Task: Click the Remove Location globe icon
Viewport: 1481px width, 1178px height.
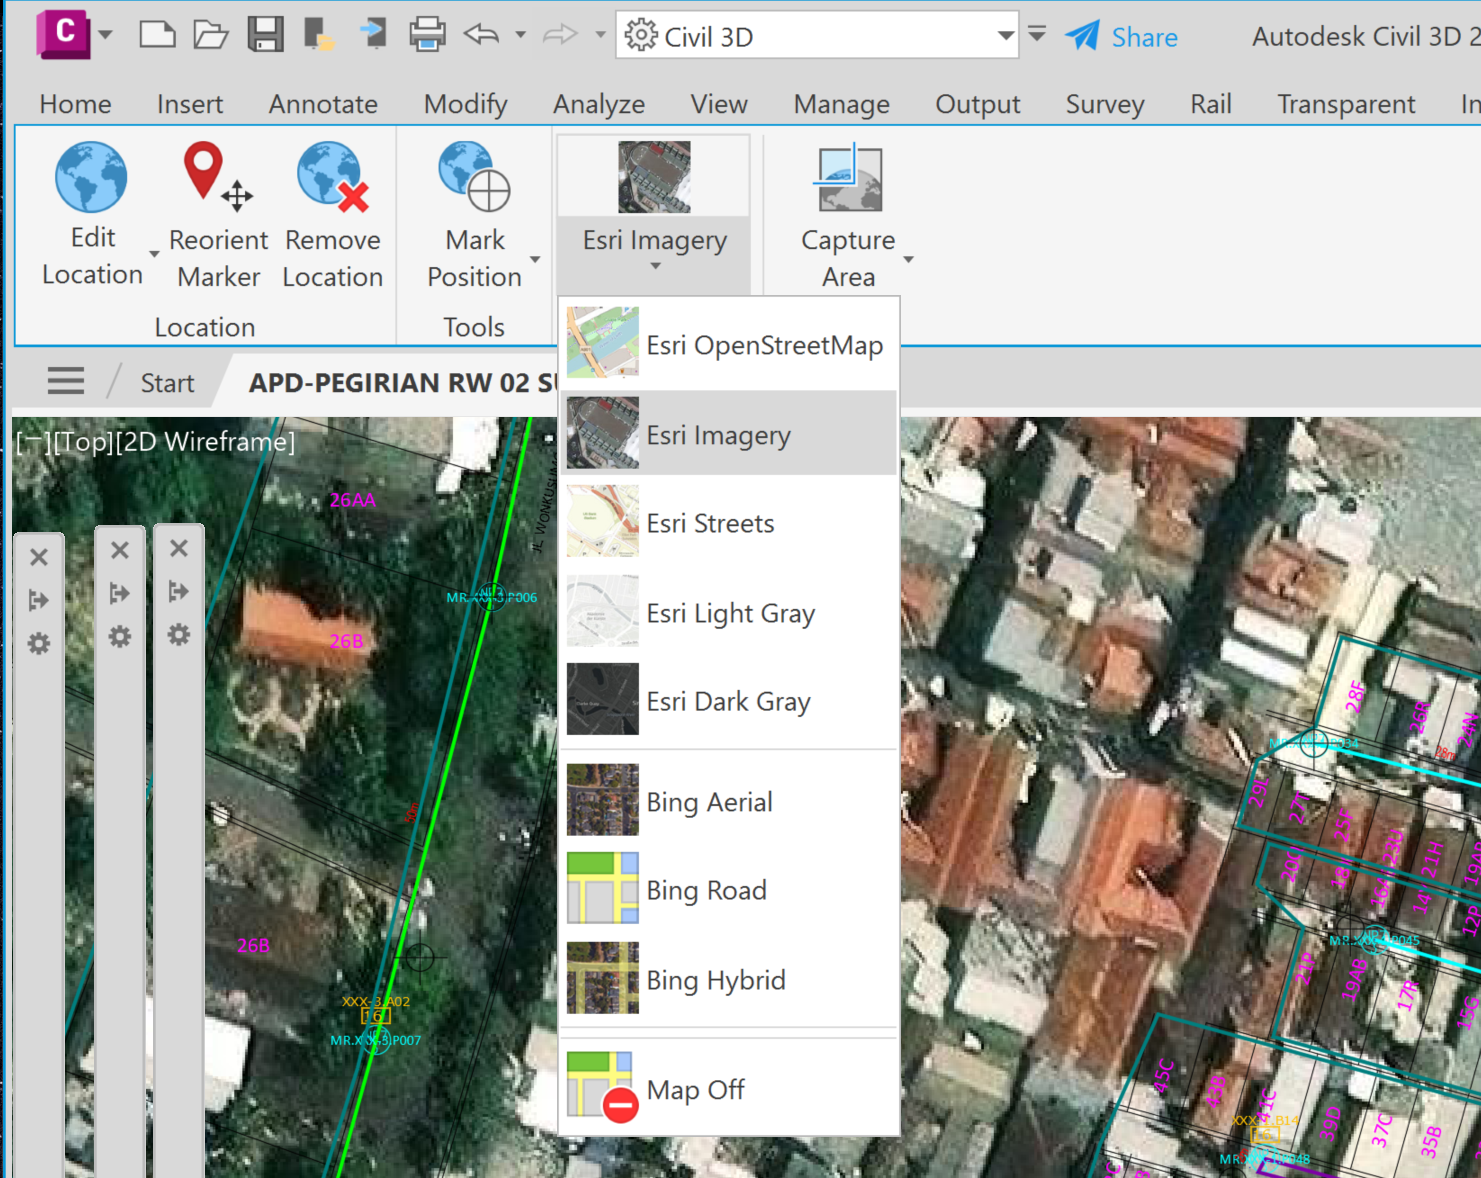Action: pos(333,177)
